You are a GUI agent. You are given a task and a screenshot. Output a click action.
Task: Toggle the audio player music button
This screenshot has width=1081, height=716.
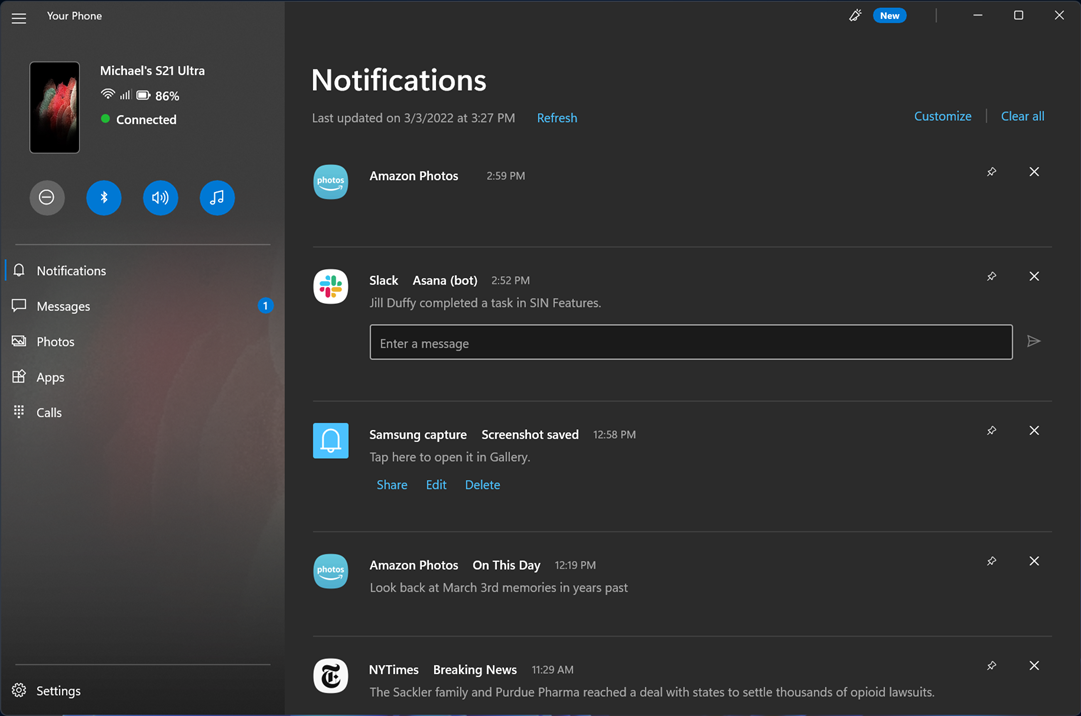point(217,198)
